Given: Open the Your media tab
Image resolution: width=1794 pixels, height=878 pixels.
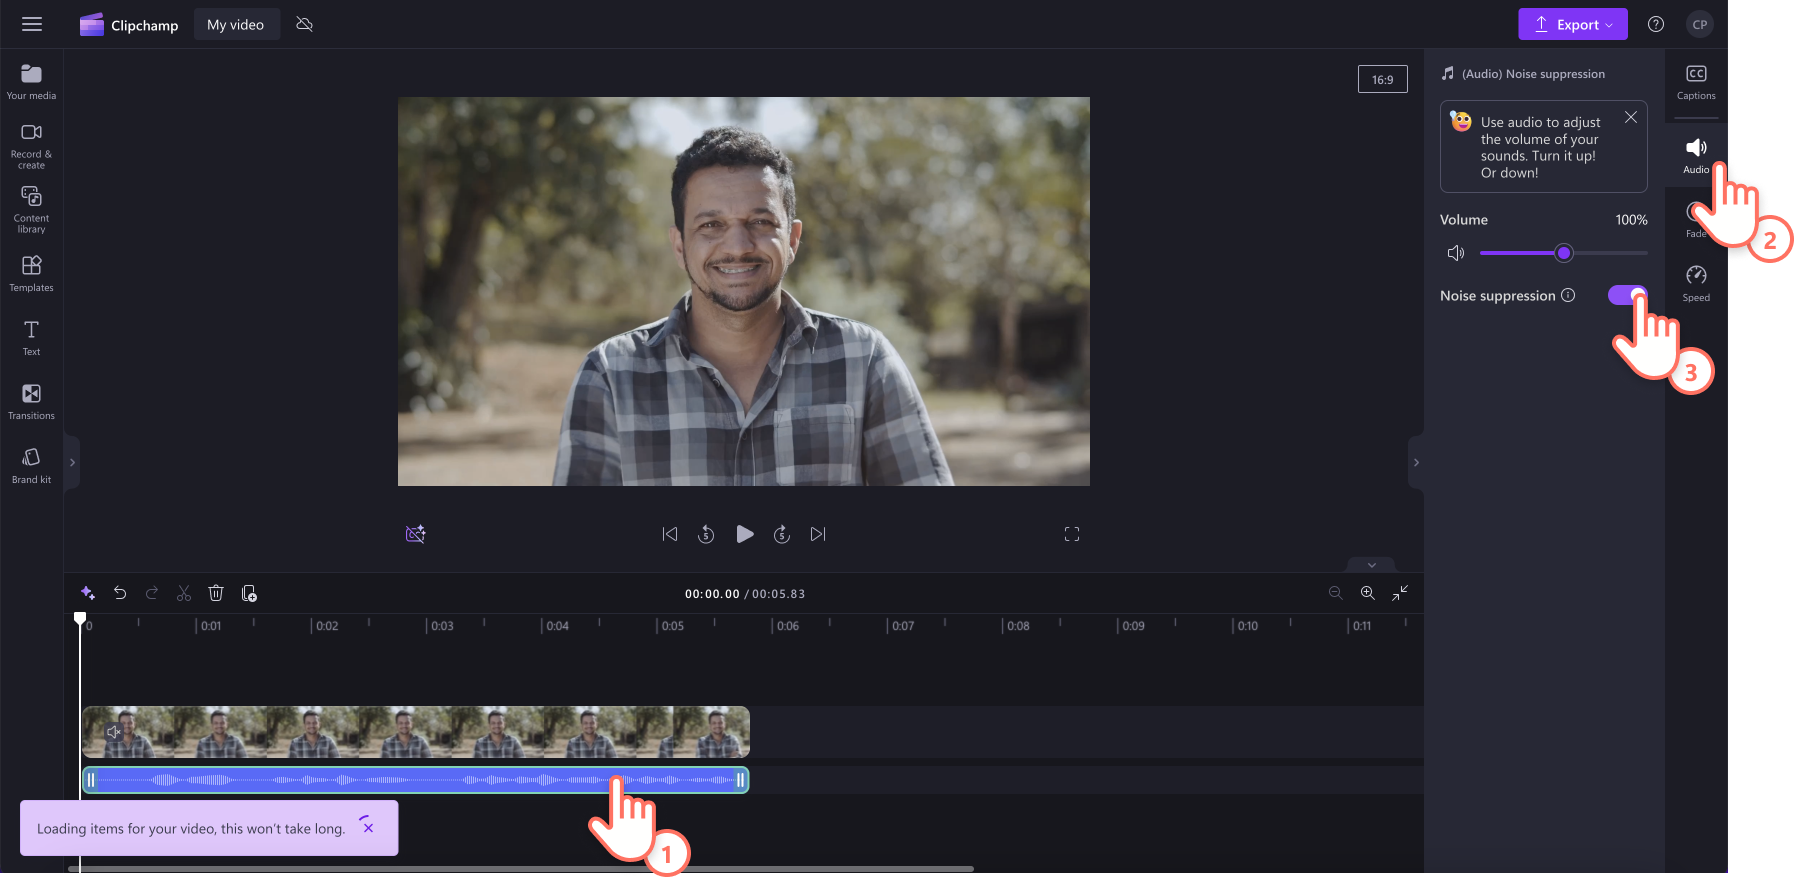Looking at the screenshot, I should tap(31, 82).
